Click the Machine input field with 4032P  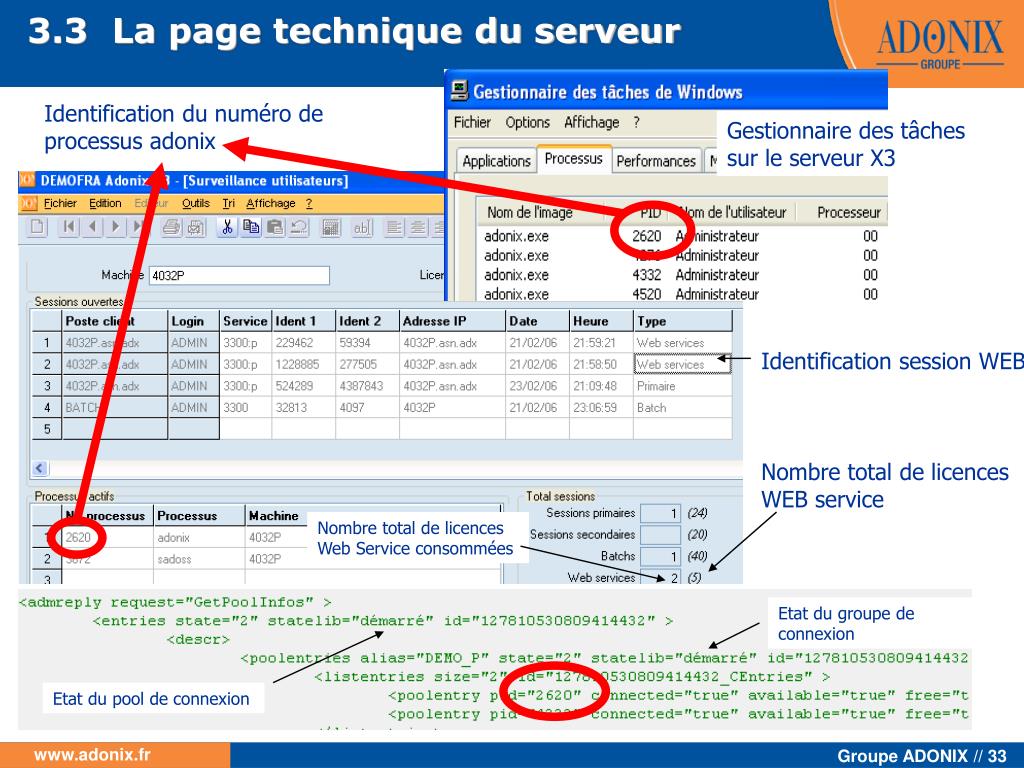239,276
